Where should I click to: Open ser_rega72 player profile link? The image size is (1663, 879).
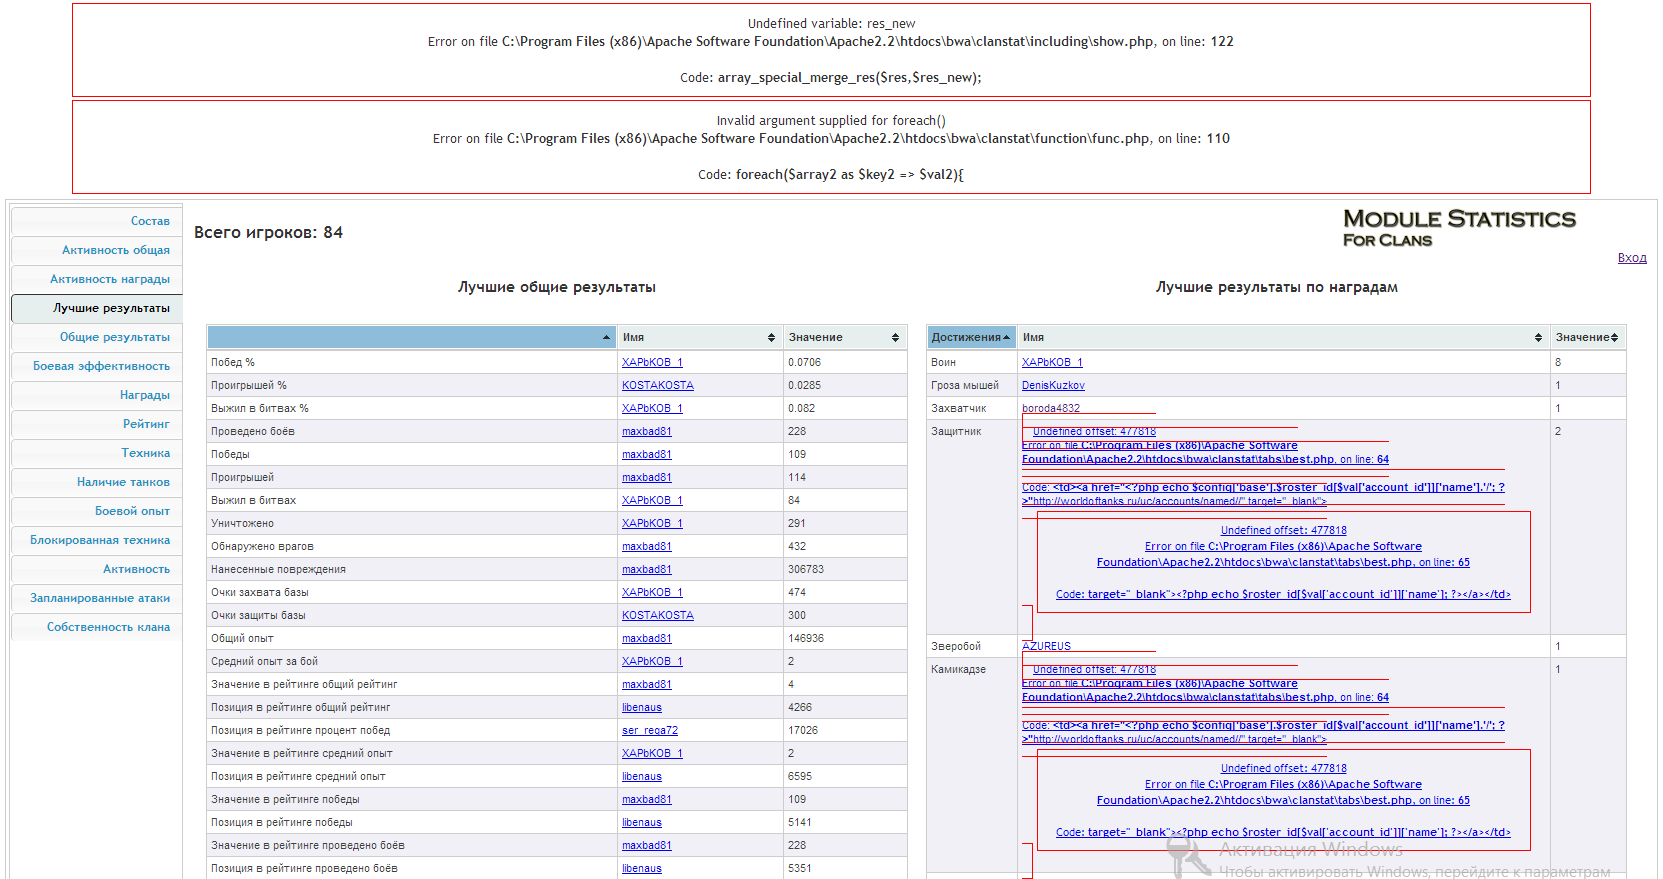[649, 731]
